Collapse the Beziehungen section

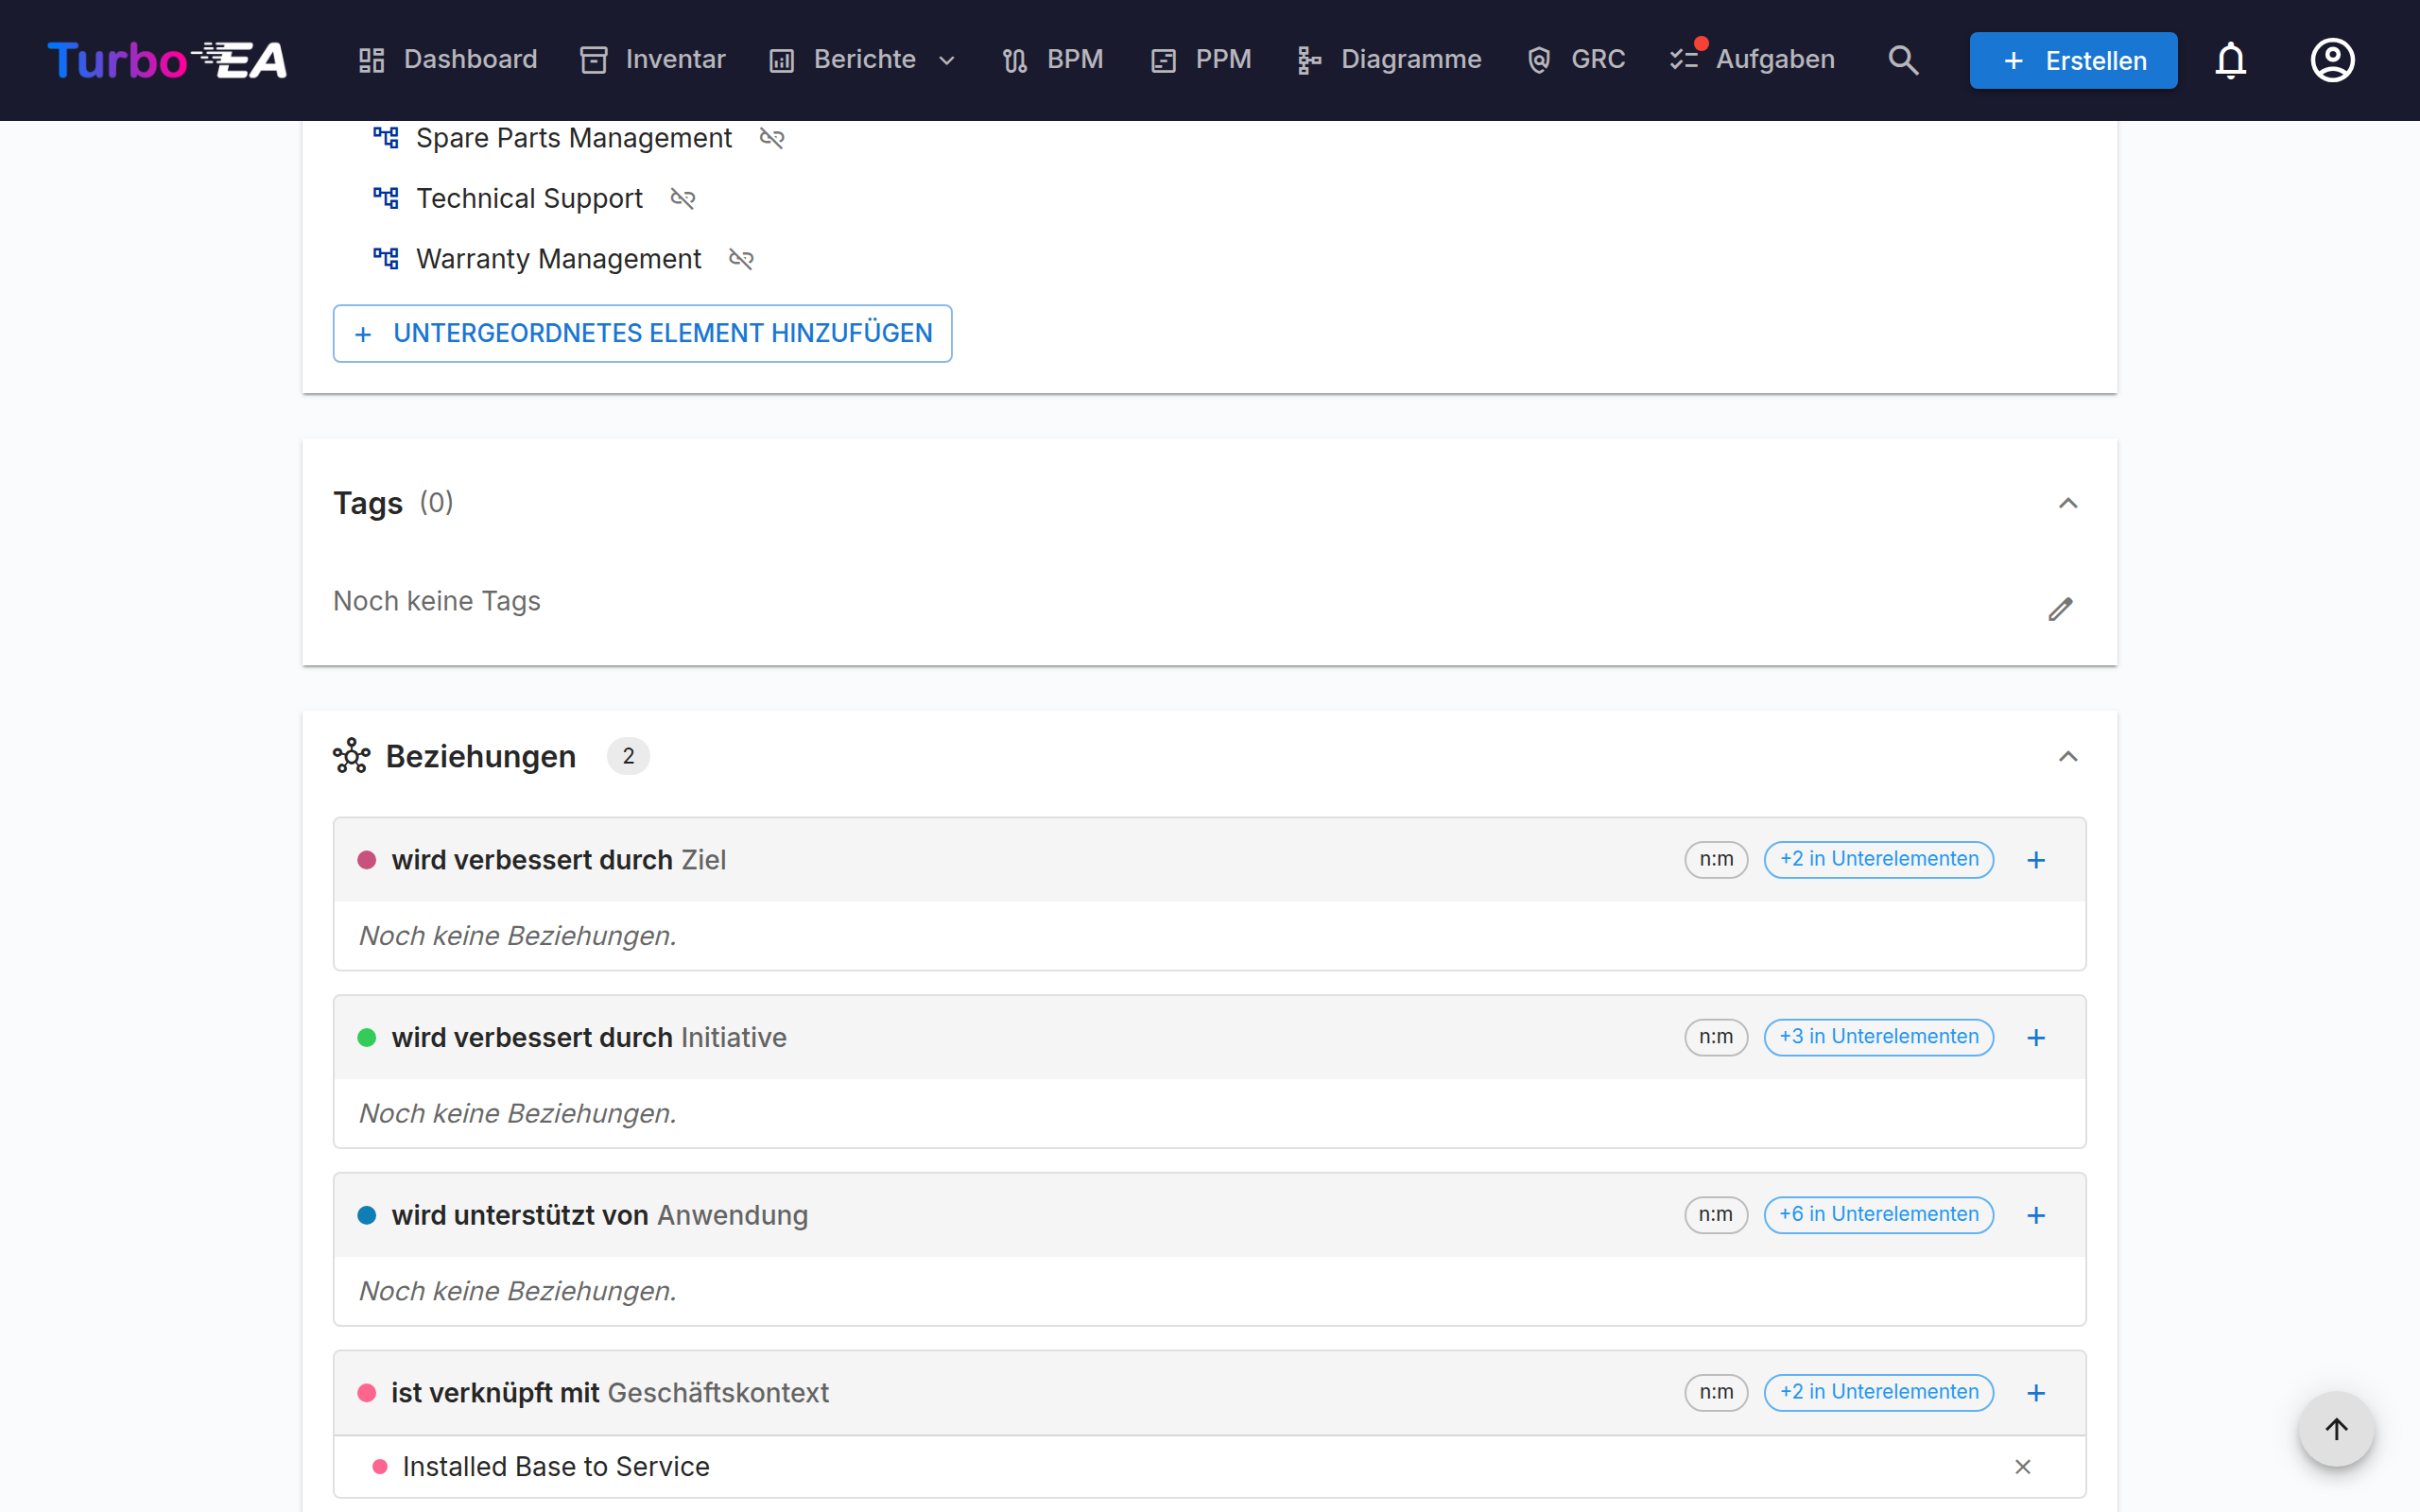[x=2068, y=757]
